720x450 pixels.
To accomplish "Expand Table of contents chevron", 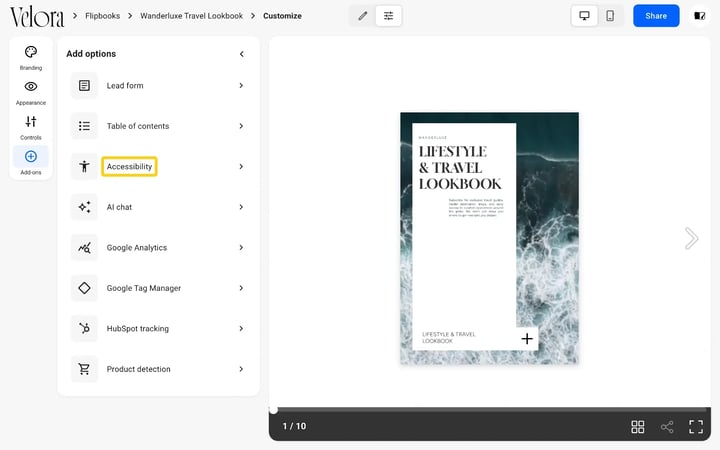I will 241,126.
